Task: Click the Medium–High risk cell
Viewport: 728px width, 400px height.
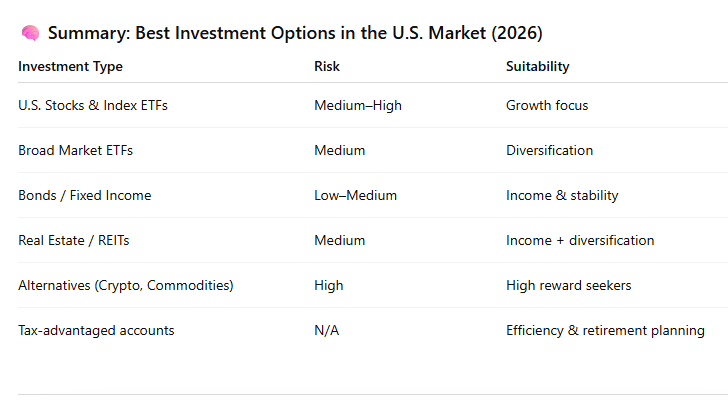Action: click(358, 105)
